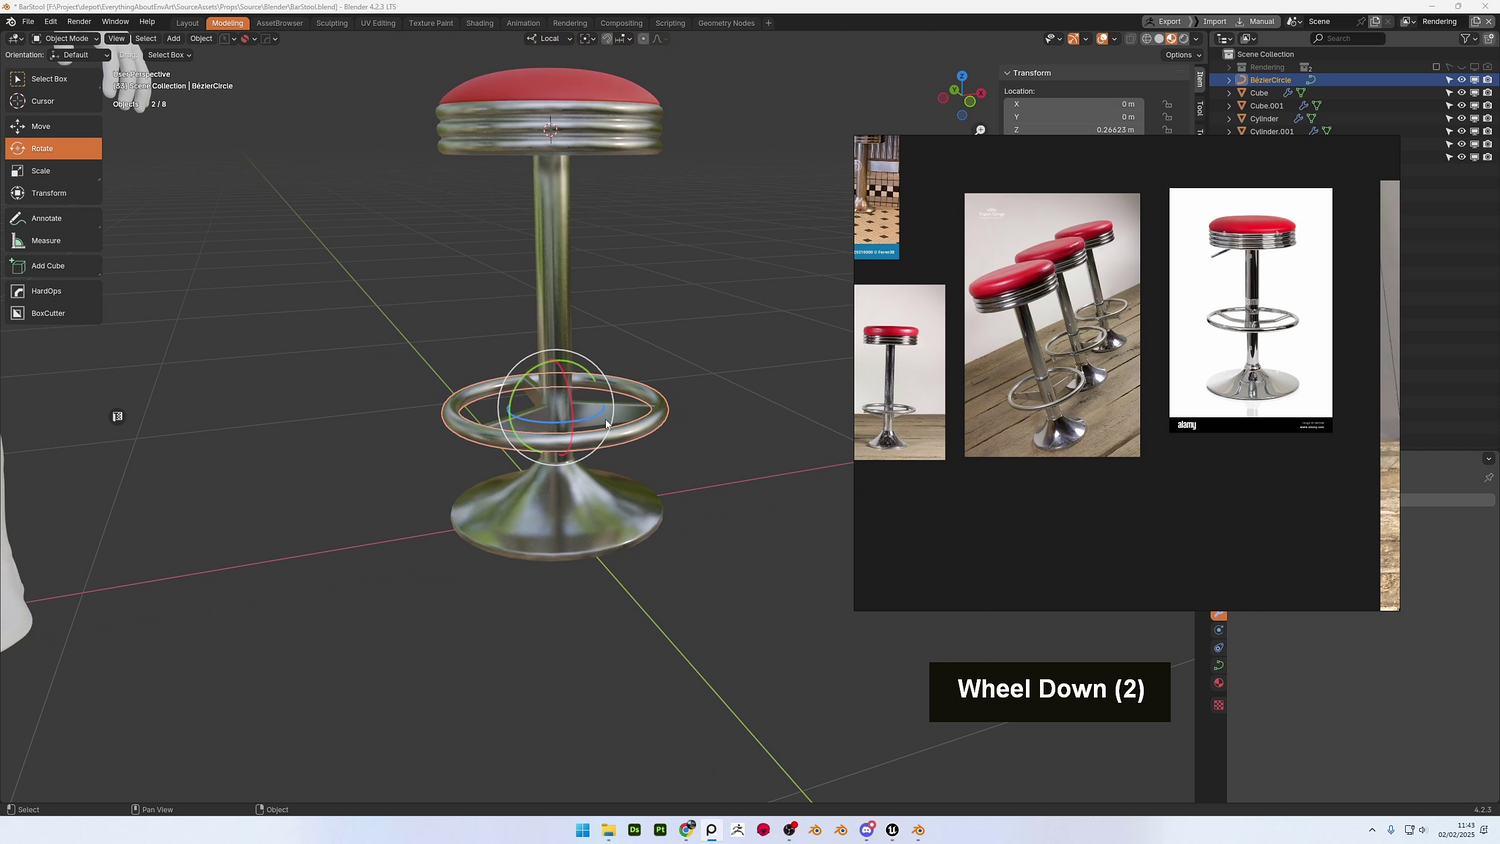The image size is (1500, 844).
Task: Hide the Cube object in viewport
Action: 1461,93
